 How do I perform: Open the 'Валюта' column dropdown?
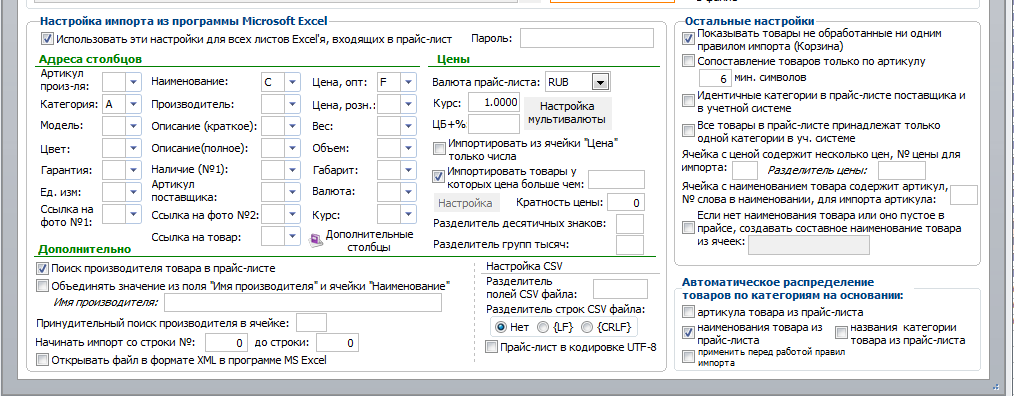[408, 192]
